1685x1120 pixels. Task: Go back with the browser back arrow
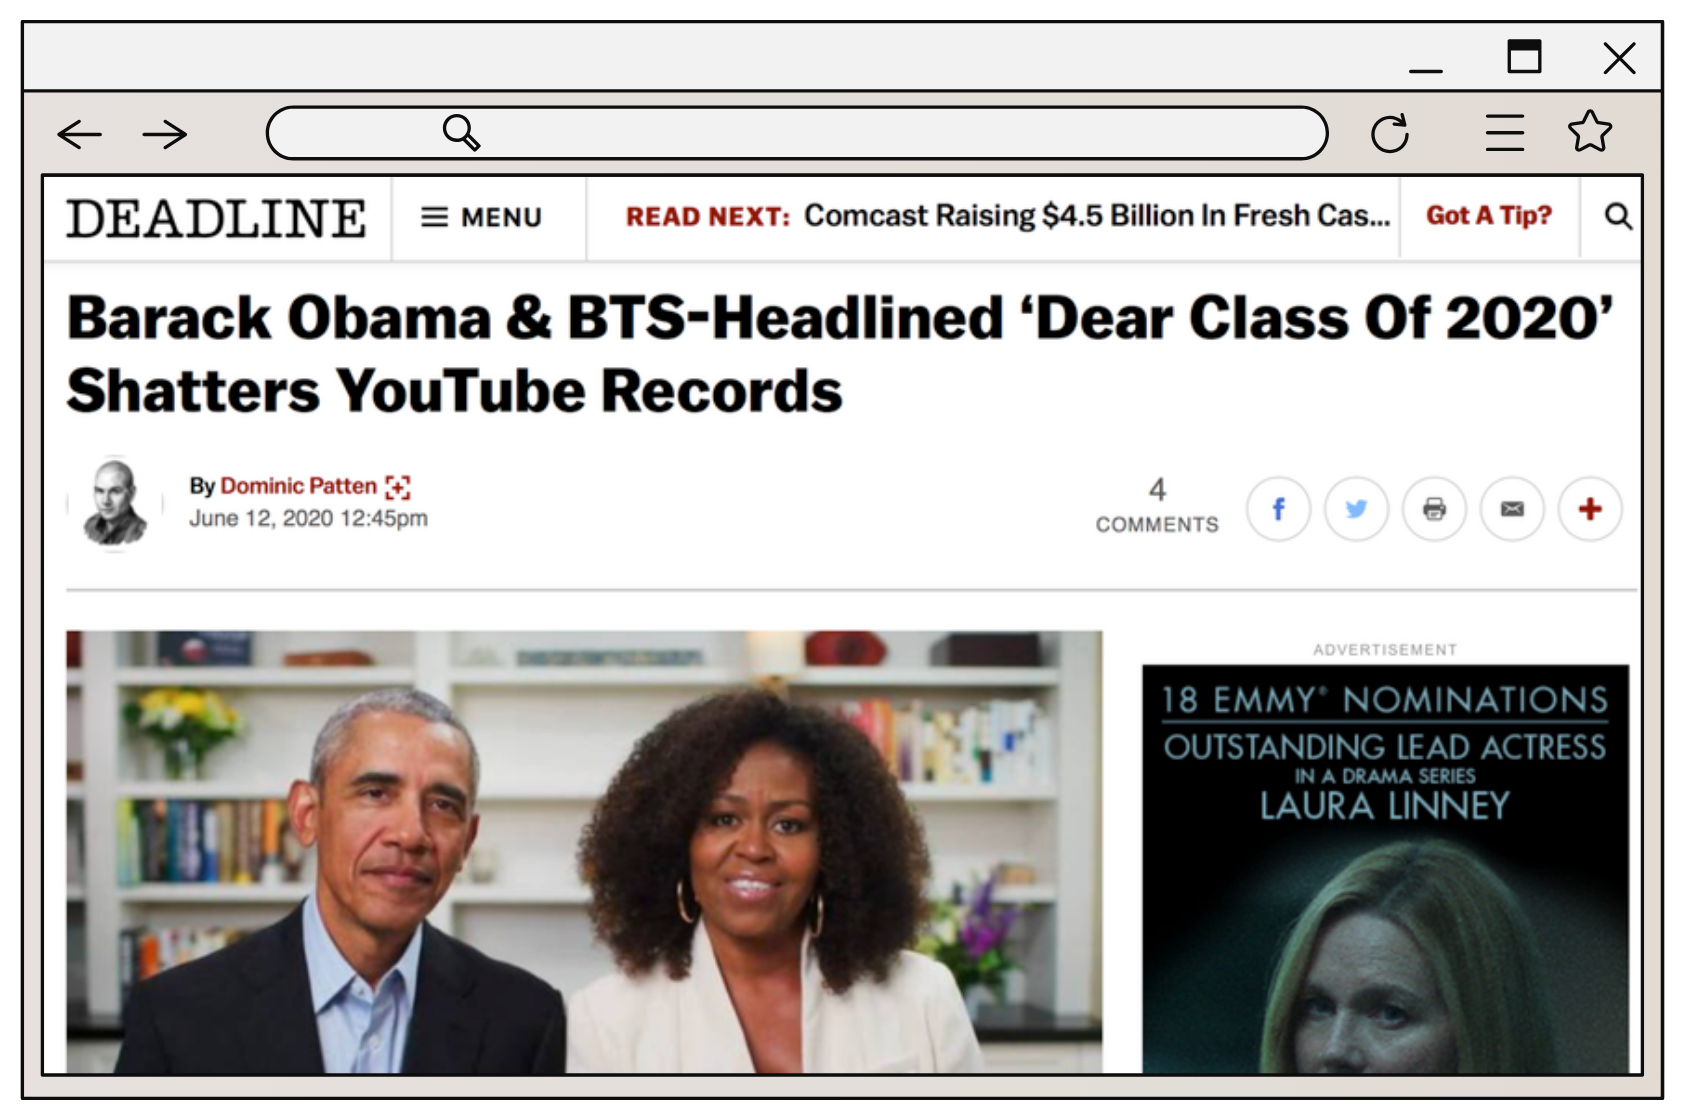pyautogui.click(x=80, y=134)
